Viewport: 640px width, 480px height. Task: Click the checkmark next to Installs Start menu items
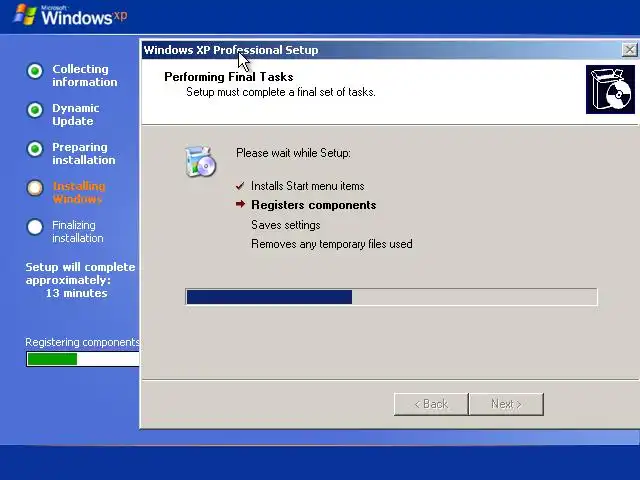[x=240, y=186]
